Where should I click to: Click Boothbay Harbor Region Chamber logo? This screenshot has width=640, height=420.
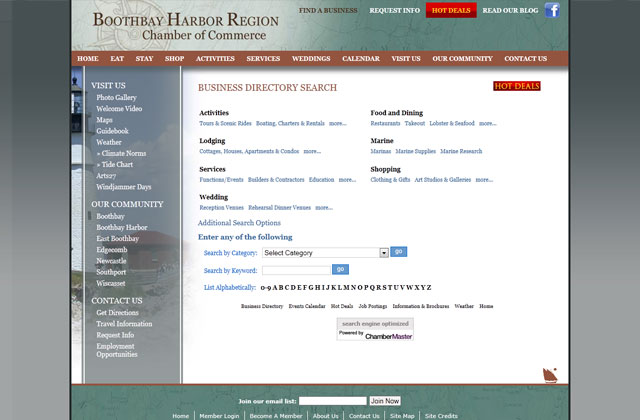(x=186, y=27)
